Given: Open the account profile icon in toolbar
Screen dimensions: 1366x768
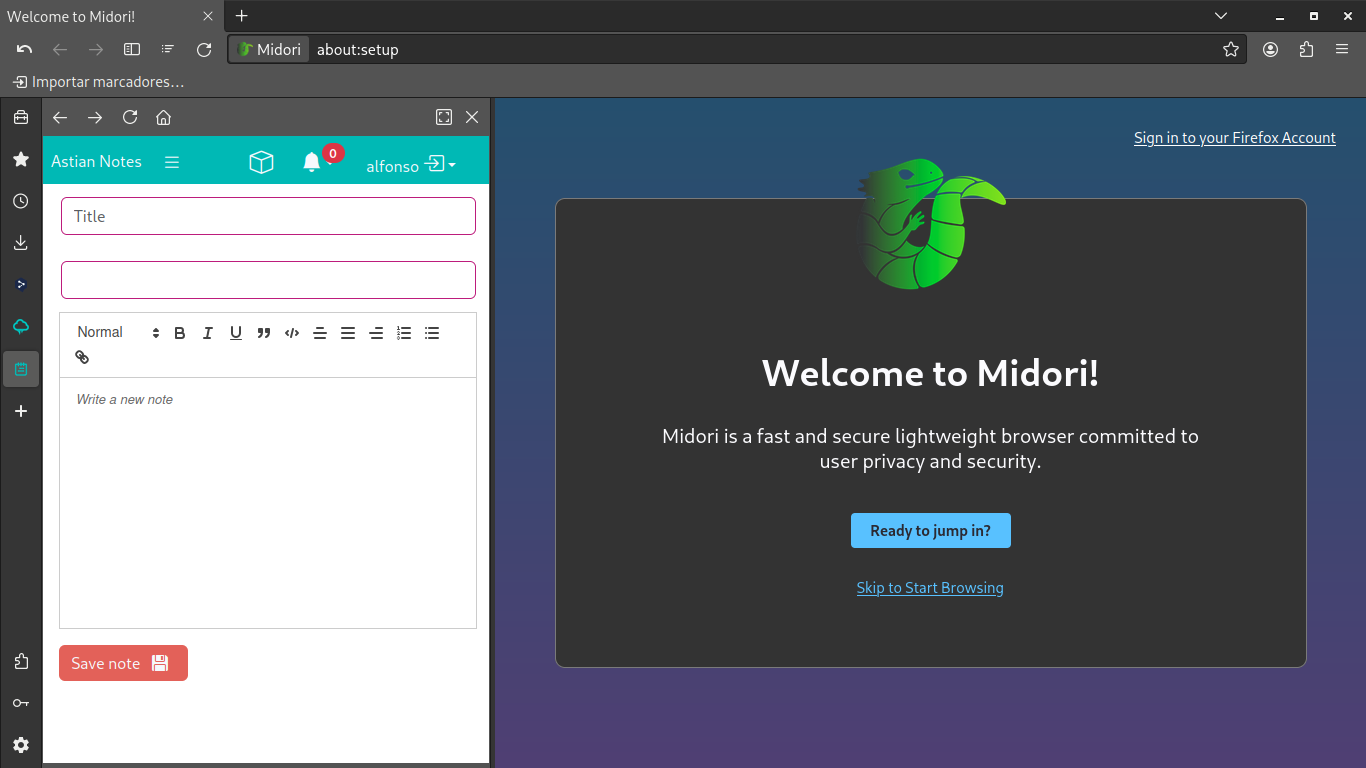Looking at the screenshot, I should tap(1271, 49).
